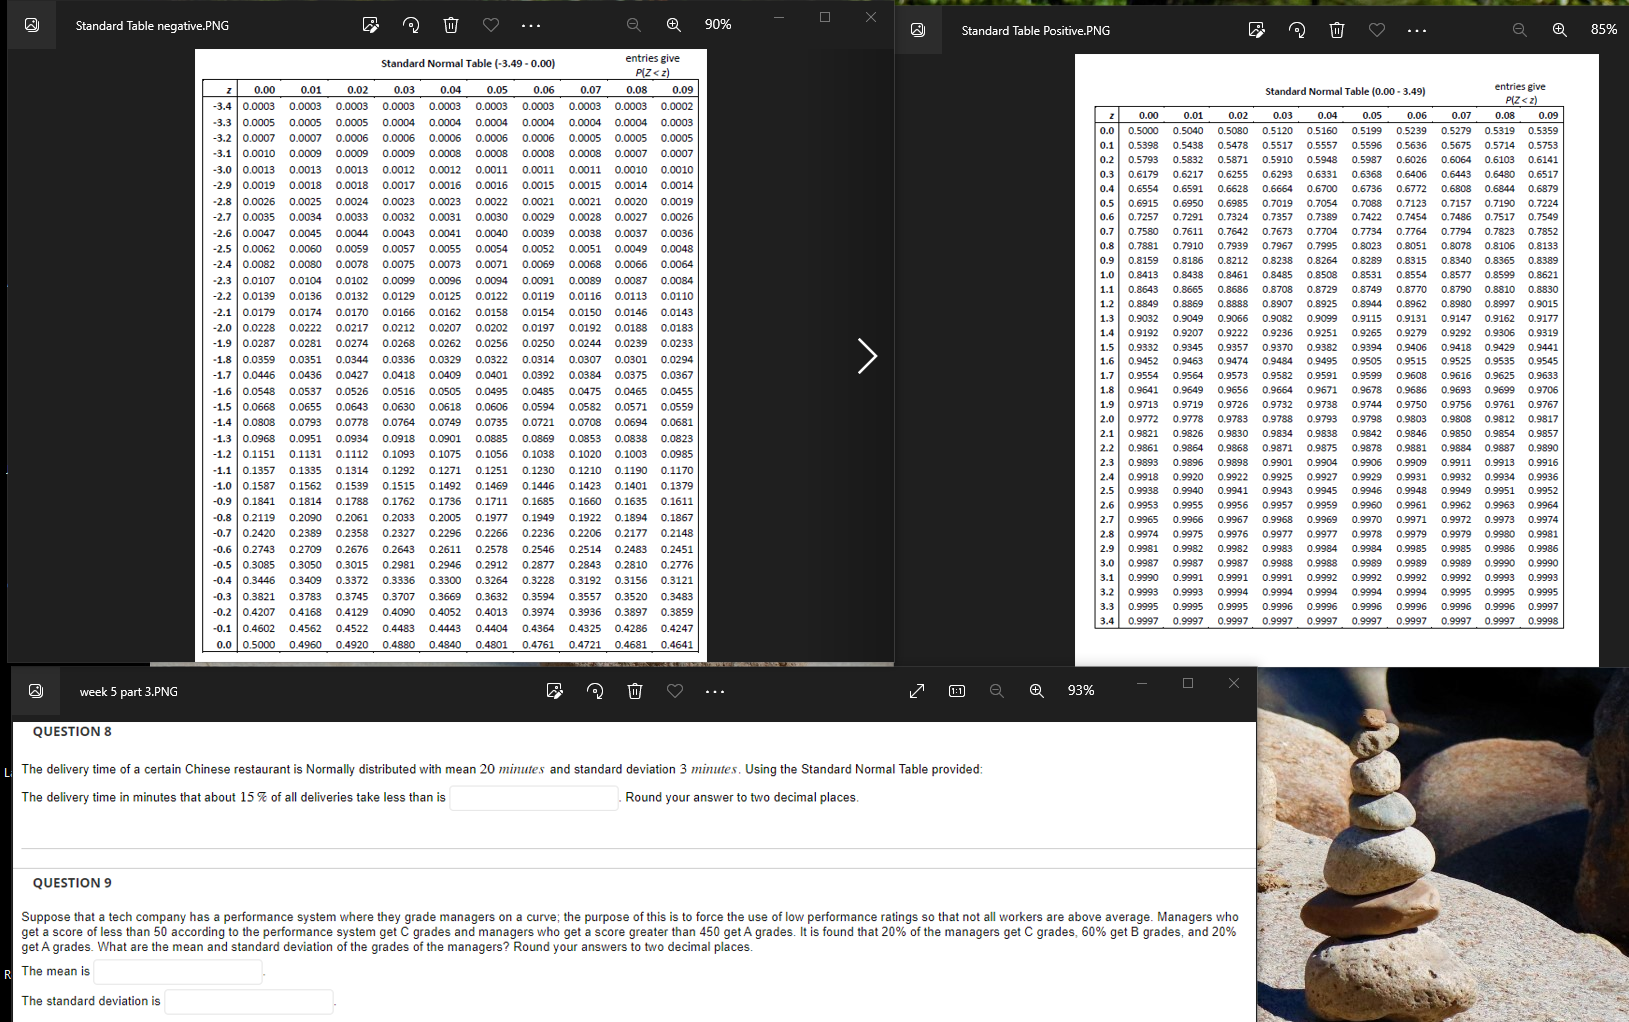Maximize the Standard Table negative window

point(825,17)
